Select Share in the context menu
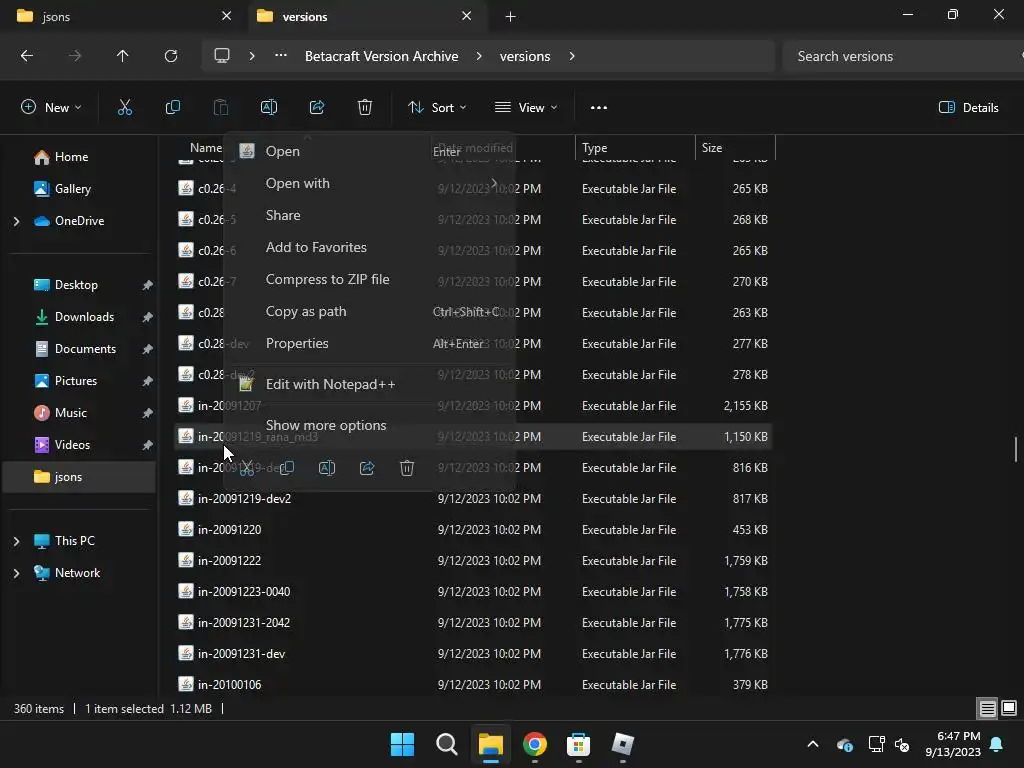This screenshot has height=768, width=1024. point(369,216)
